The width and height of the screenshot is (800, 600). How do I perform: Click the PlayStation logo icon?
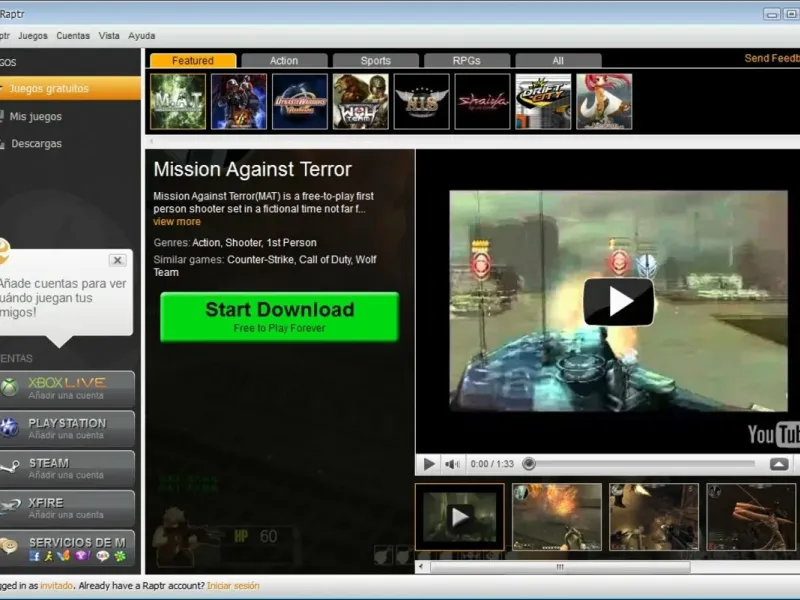coord(9,428)
